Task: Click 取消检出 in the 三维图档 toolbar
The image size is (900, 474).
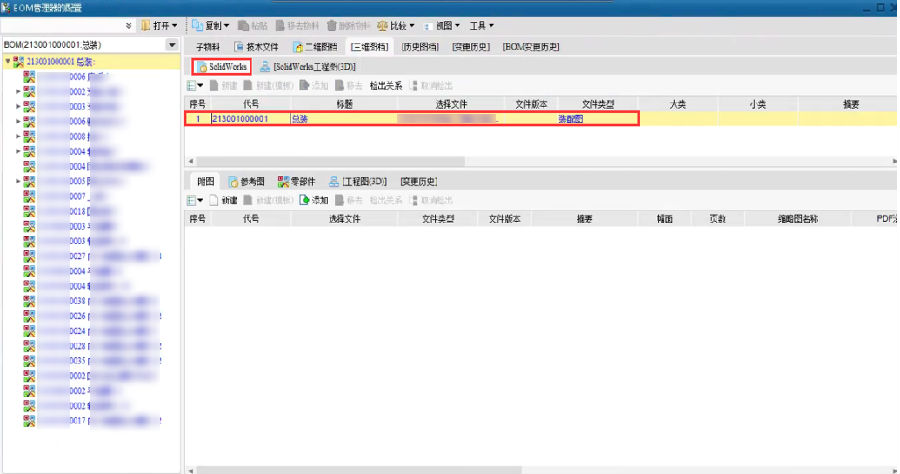Action: [432, 86]
